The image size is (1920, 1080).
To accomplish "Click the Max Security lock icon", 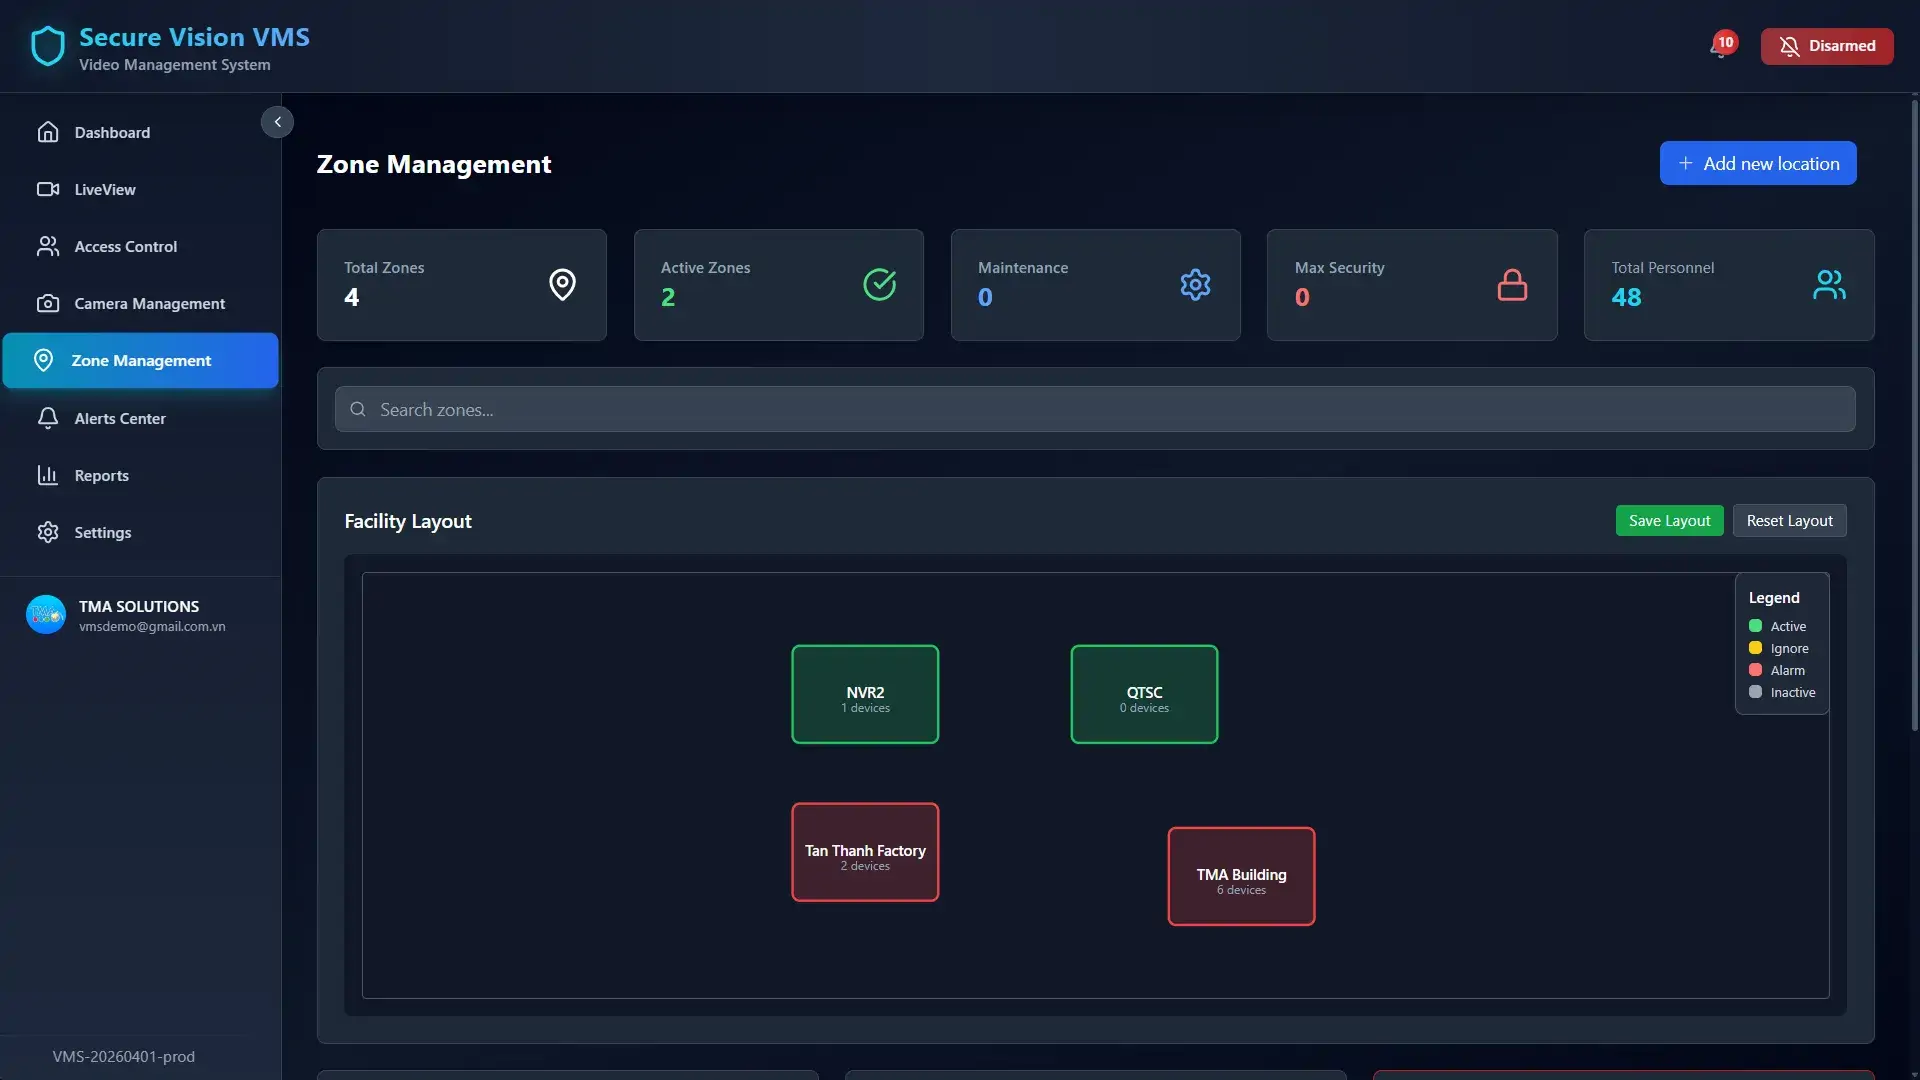I will (x=1512, y=285).
